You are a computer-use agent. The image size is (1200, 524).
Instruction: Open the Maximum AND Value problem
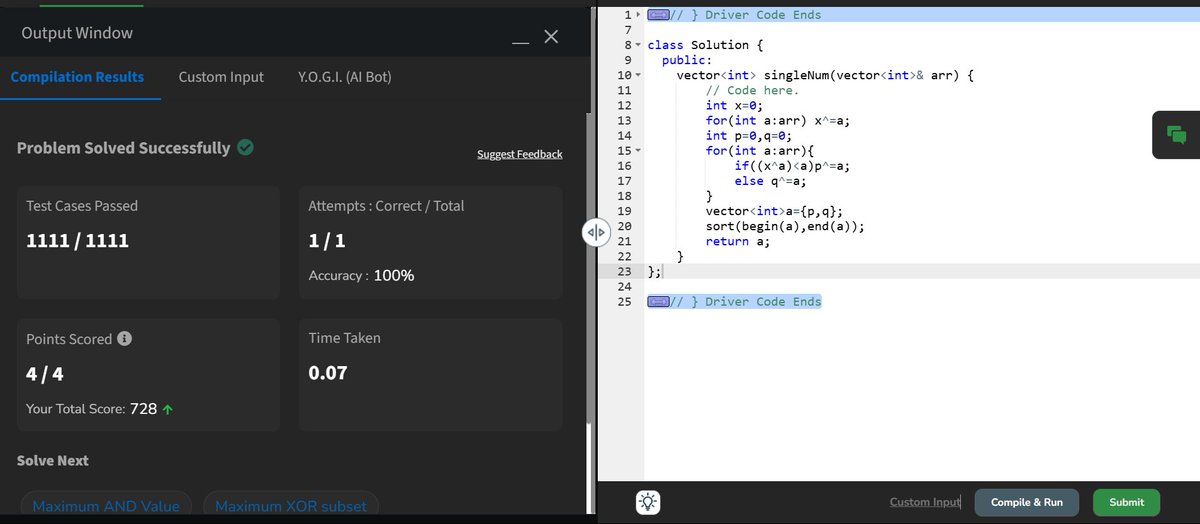click(106, 506)
